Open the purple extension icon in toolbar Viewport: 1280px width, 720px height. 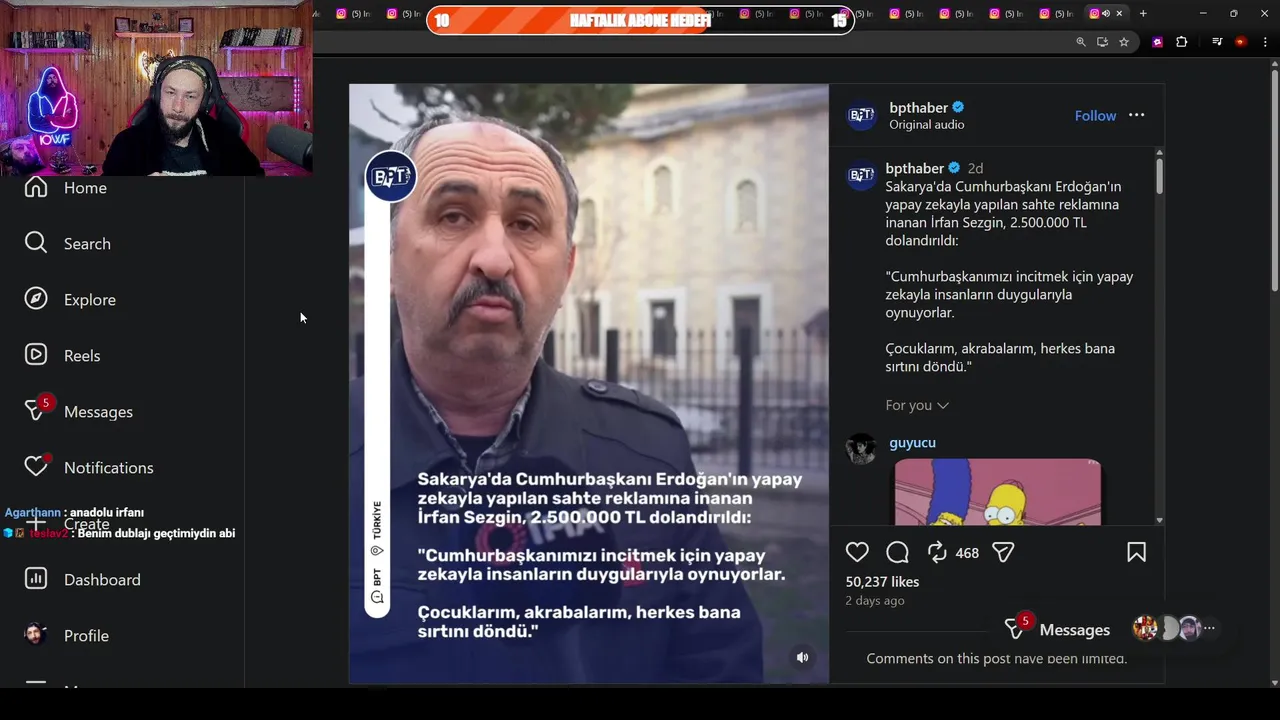[1158, 42]
